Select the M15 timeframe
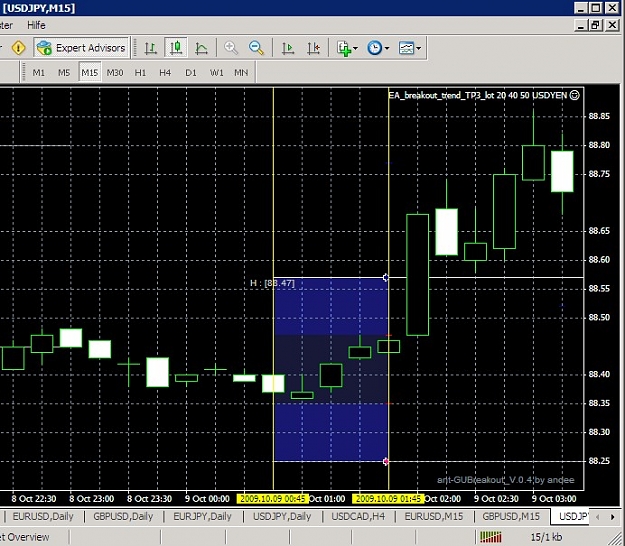This screenshot has width=625, height=546. (90, 73)
